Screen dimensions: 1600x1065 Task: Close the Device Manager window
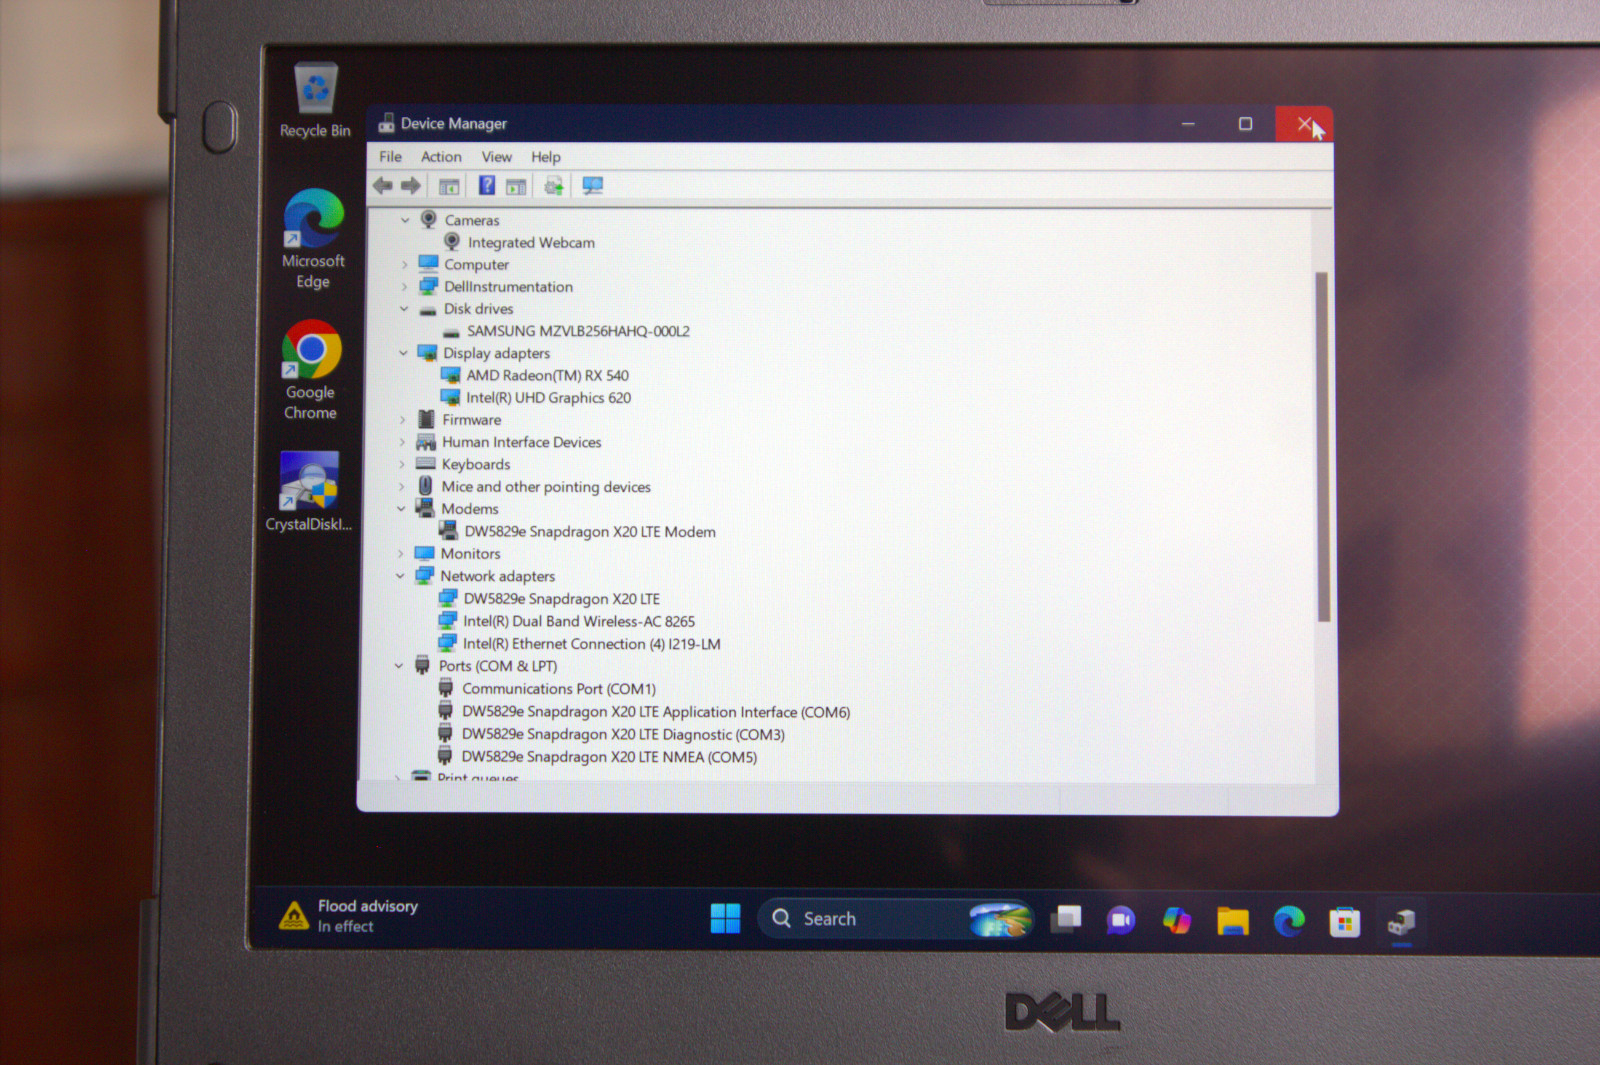[1304, 124]
